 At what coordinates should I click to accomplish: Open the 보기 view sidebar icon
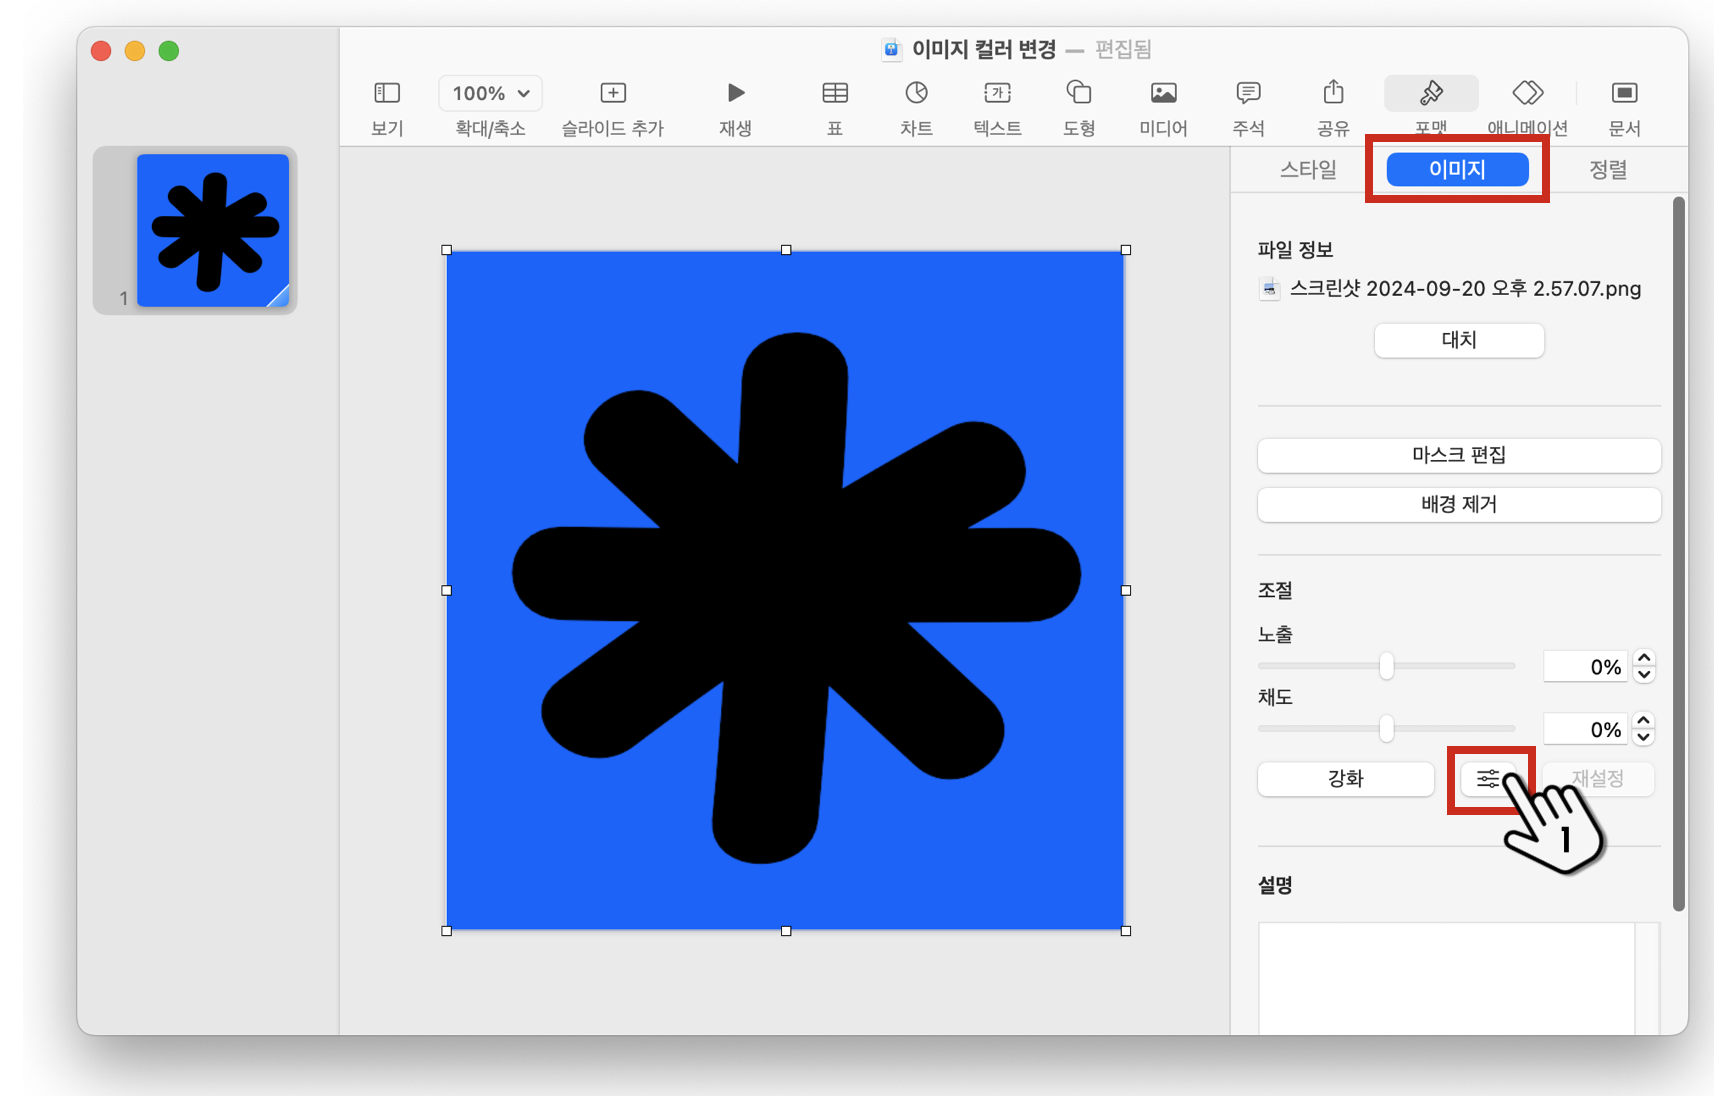click(387, 93)
